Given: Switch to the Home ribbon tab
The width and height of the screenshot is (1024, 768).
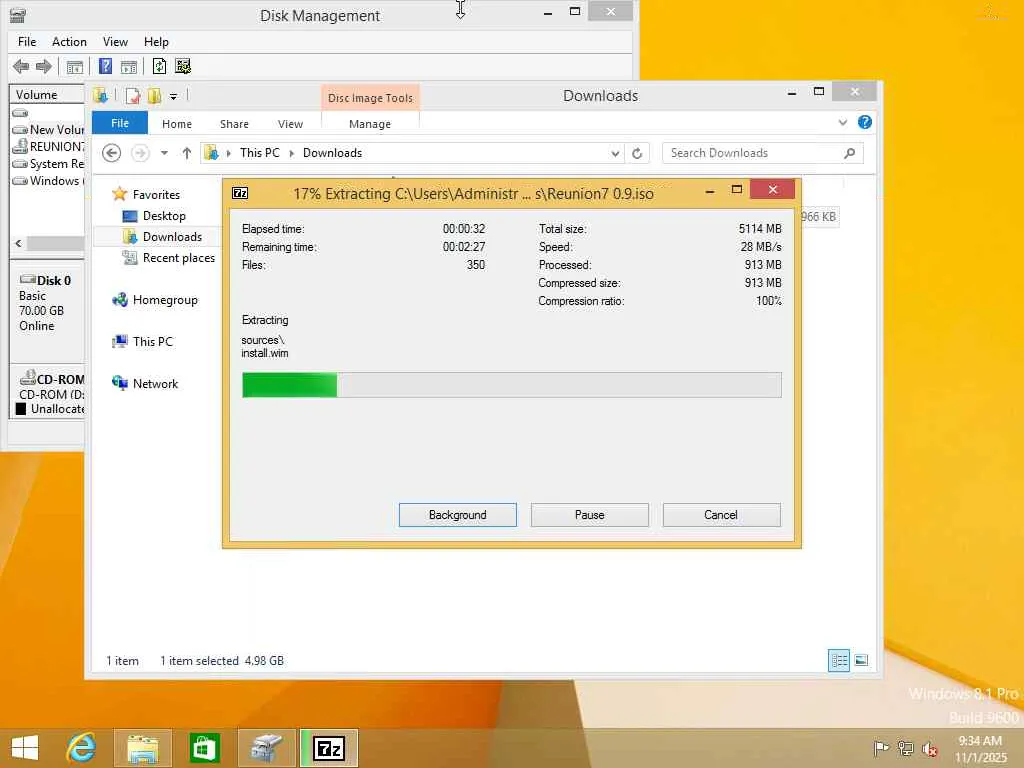Looking at the screenshot, I should click(177, 124).
